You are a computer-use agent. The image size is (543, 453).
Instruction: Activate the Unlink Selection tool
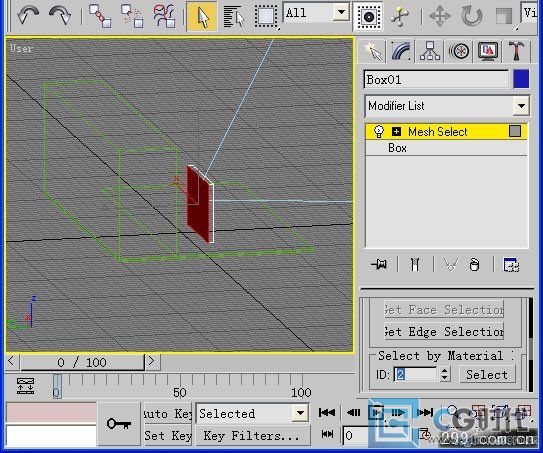(132, 16)
